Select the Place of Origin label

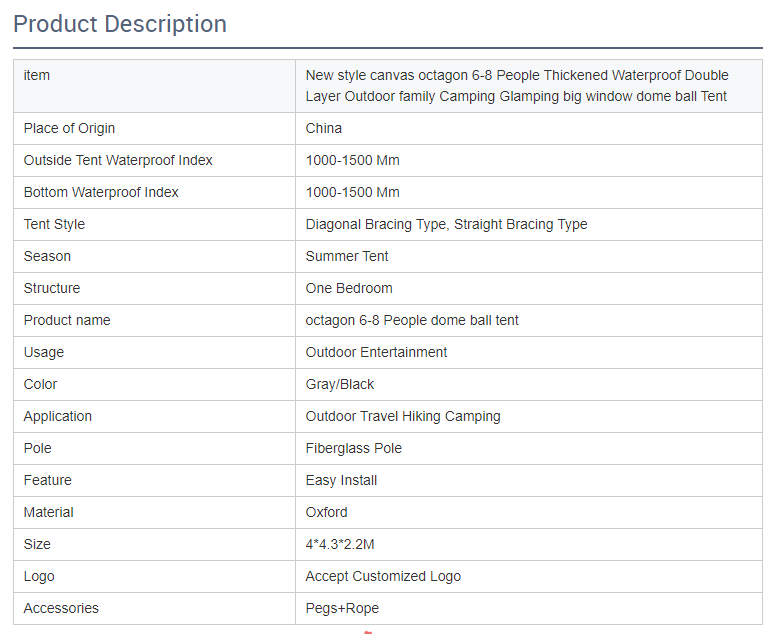tap(69, 128)
